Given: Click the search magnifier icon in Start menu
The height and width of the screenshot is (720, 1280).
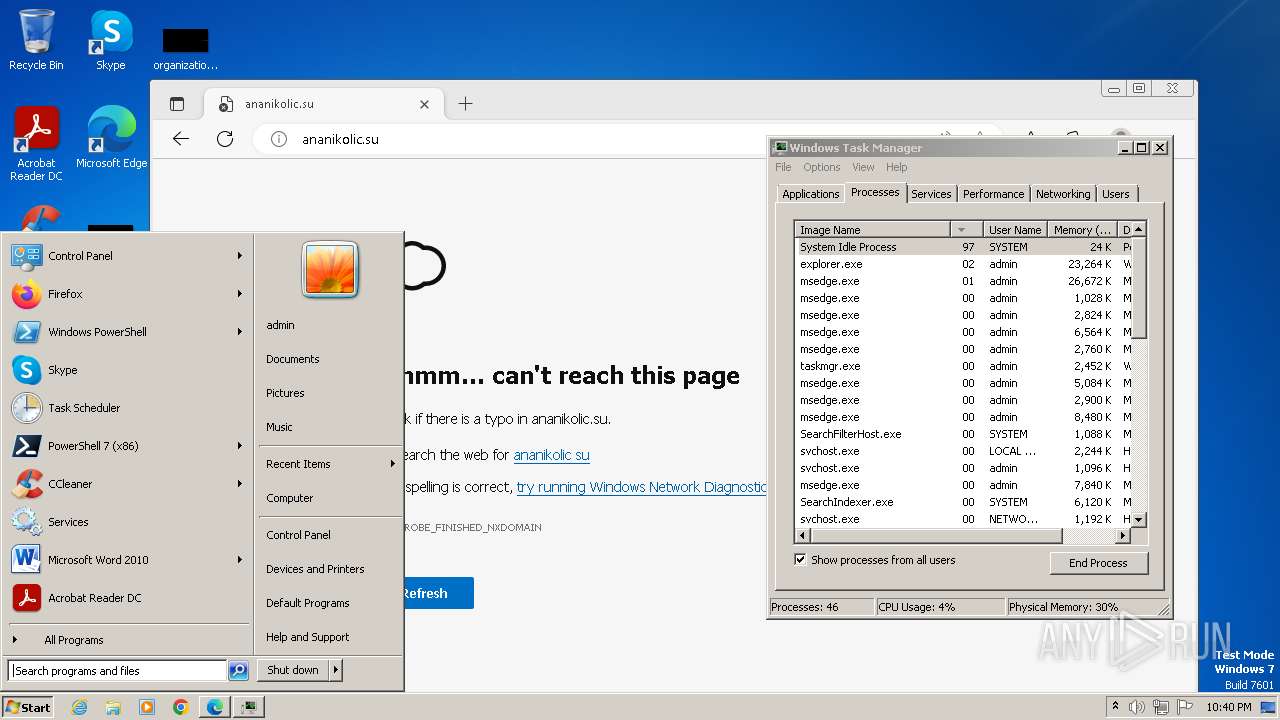Looking at the screenshot, I should click(238, 671).
